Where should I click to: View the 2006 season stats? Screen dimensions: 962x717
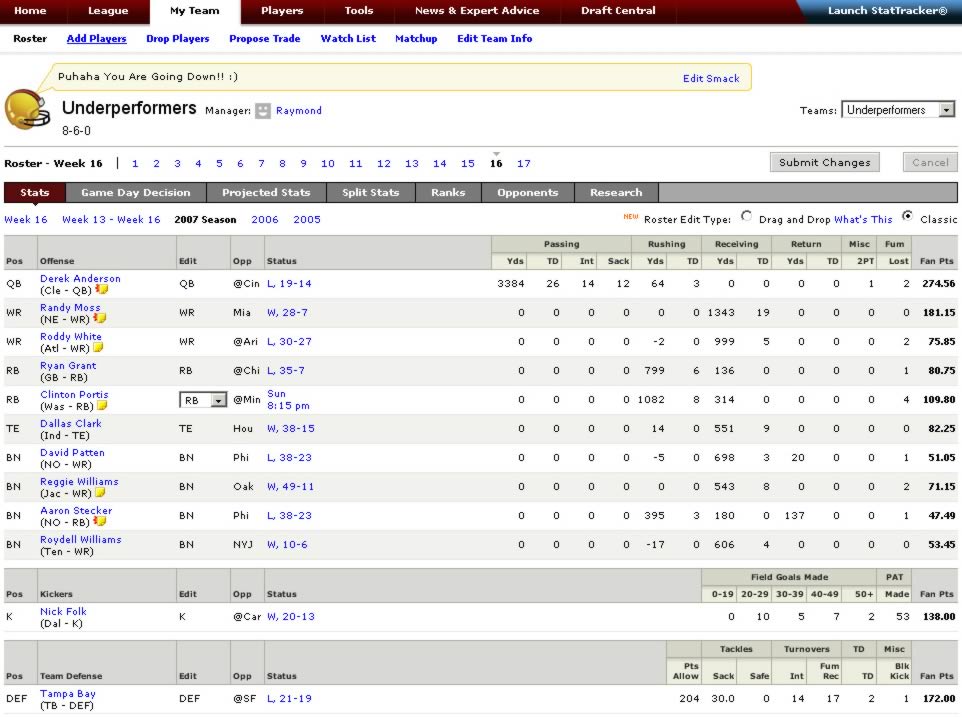[264, 220]
